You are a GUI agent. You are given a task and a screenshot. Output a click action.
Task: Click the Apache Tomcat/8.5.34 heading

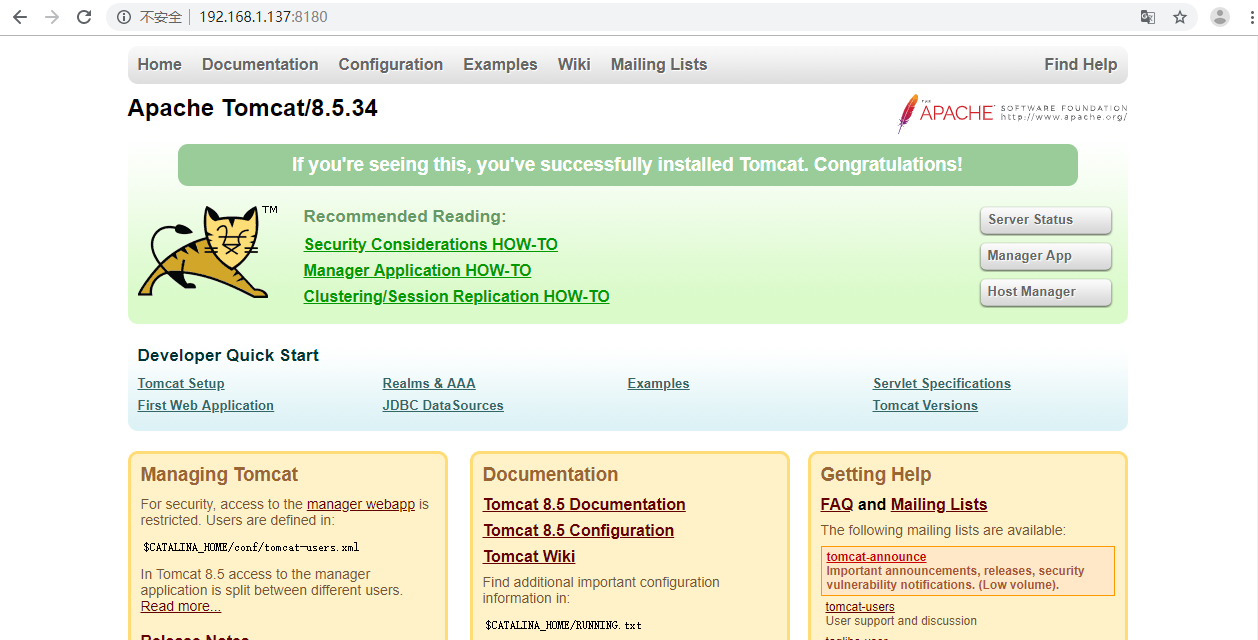(x=253, y=108)
